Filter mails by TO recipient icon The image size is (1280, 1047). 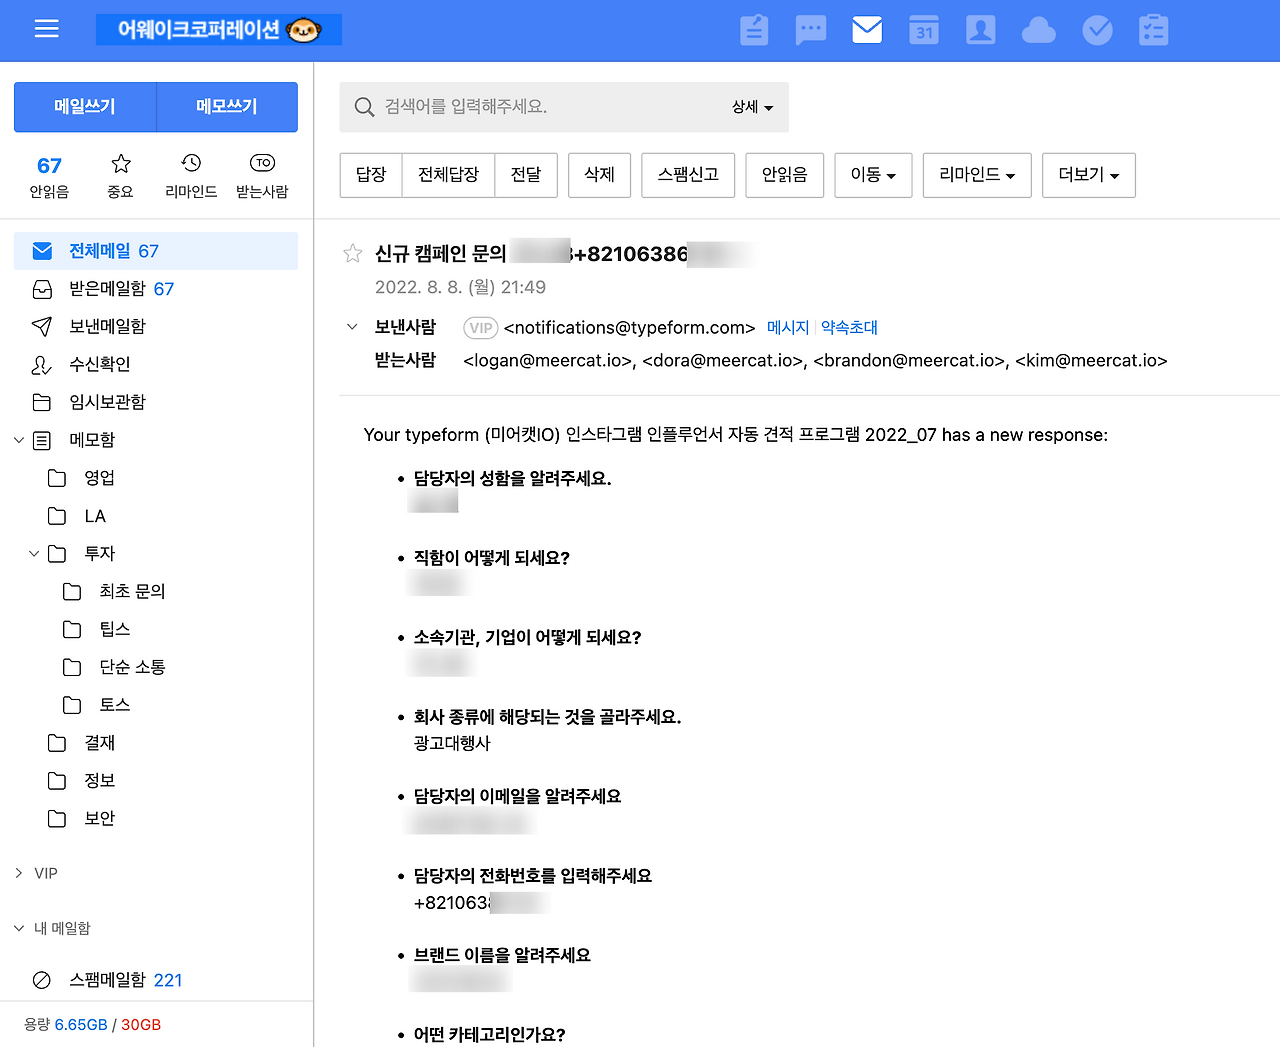coord(262,175)
